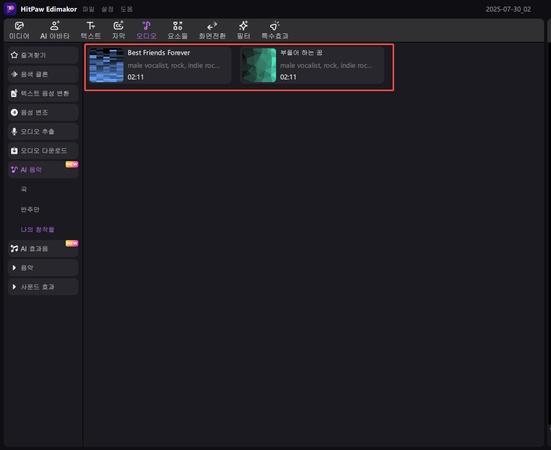Open the 요소들 (Elements) panel icon
The image size is (551, 450).
[x=177, y=26]
